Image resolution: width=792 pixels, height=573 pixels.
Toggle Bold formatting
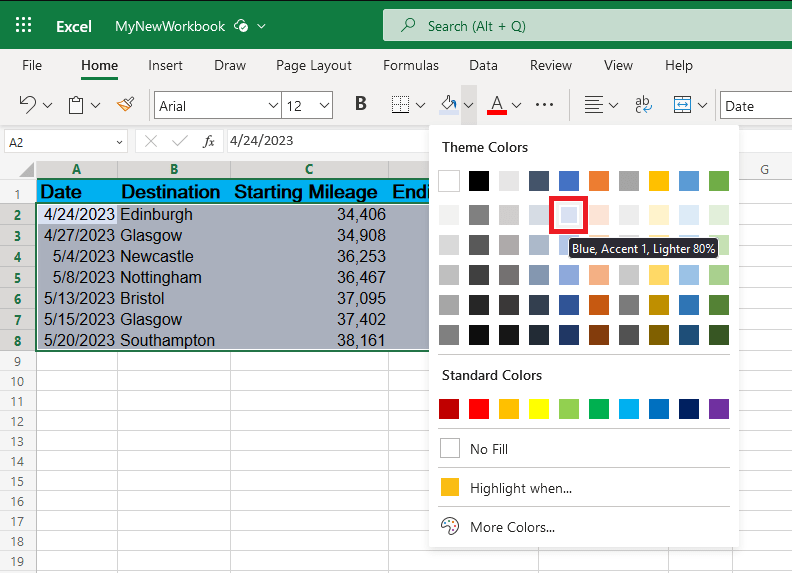361,104
